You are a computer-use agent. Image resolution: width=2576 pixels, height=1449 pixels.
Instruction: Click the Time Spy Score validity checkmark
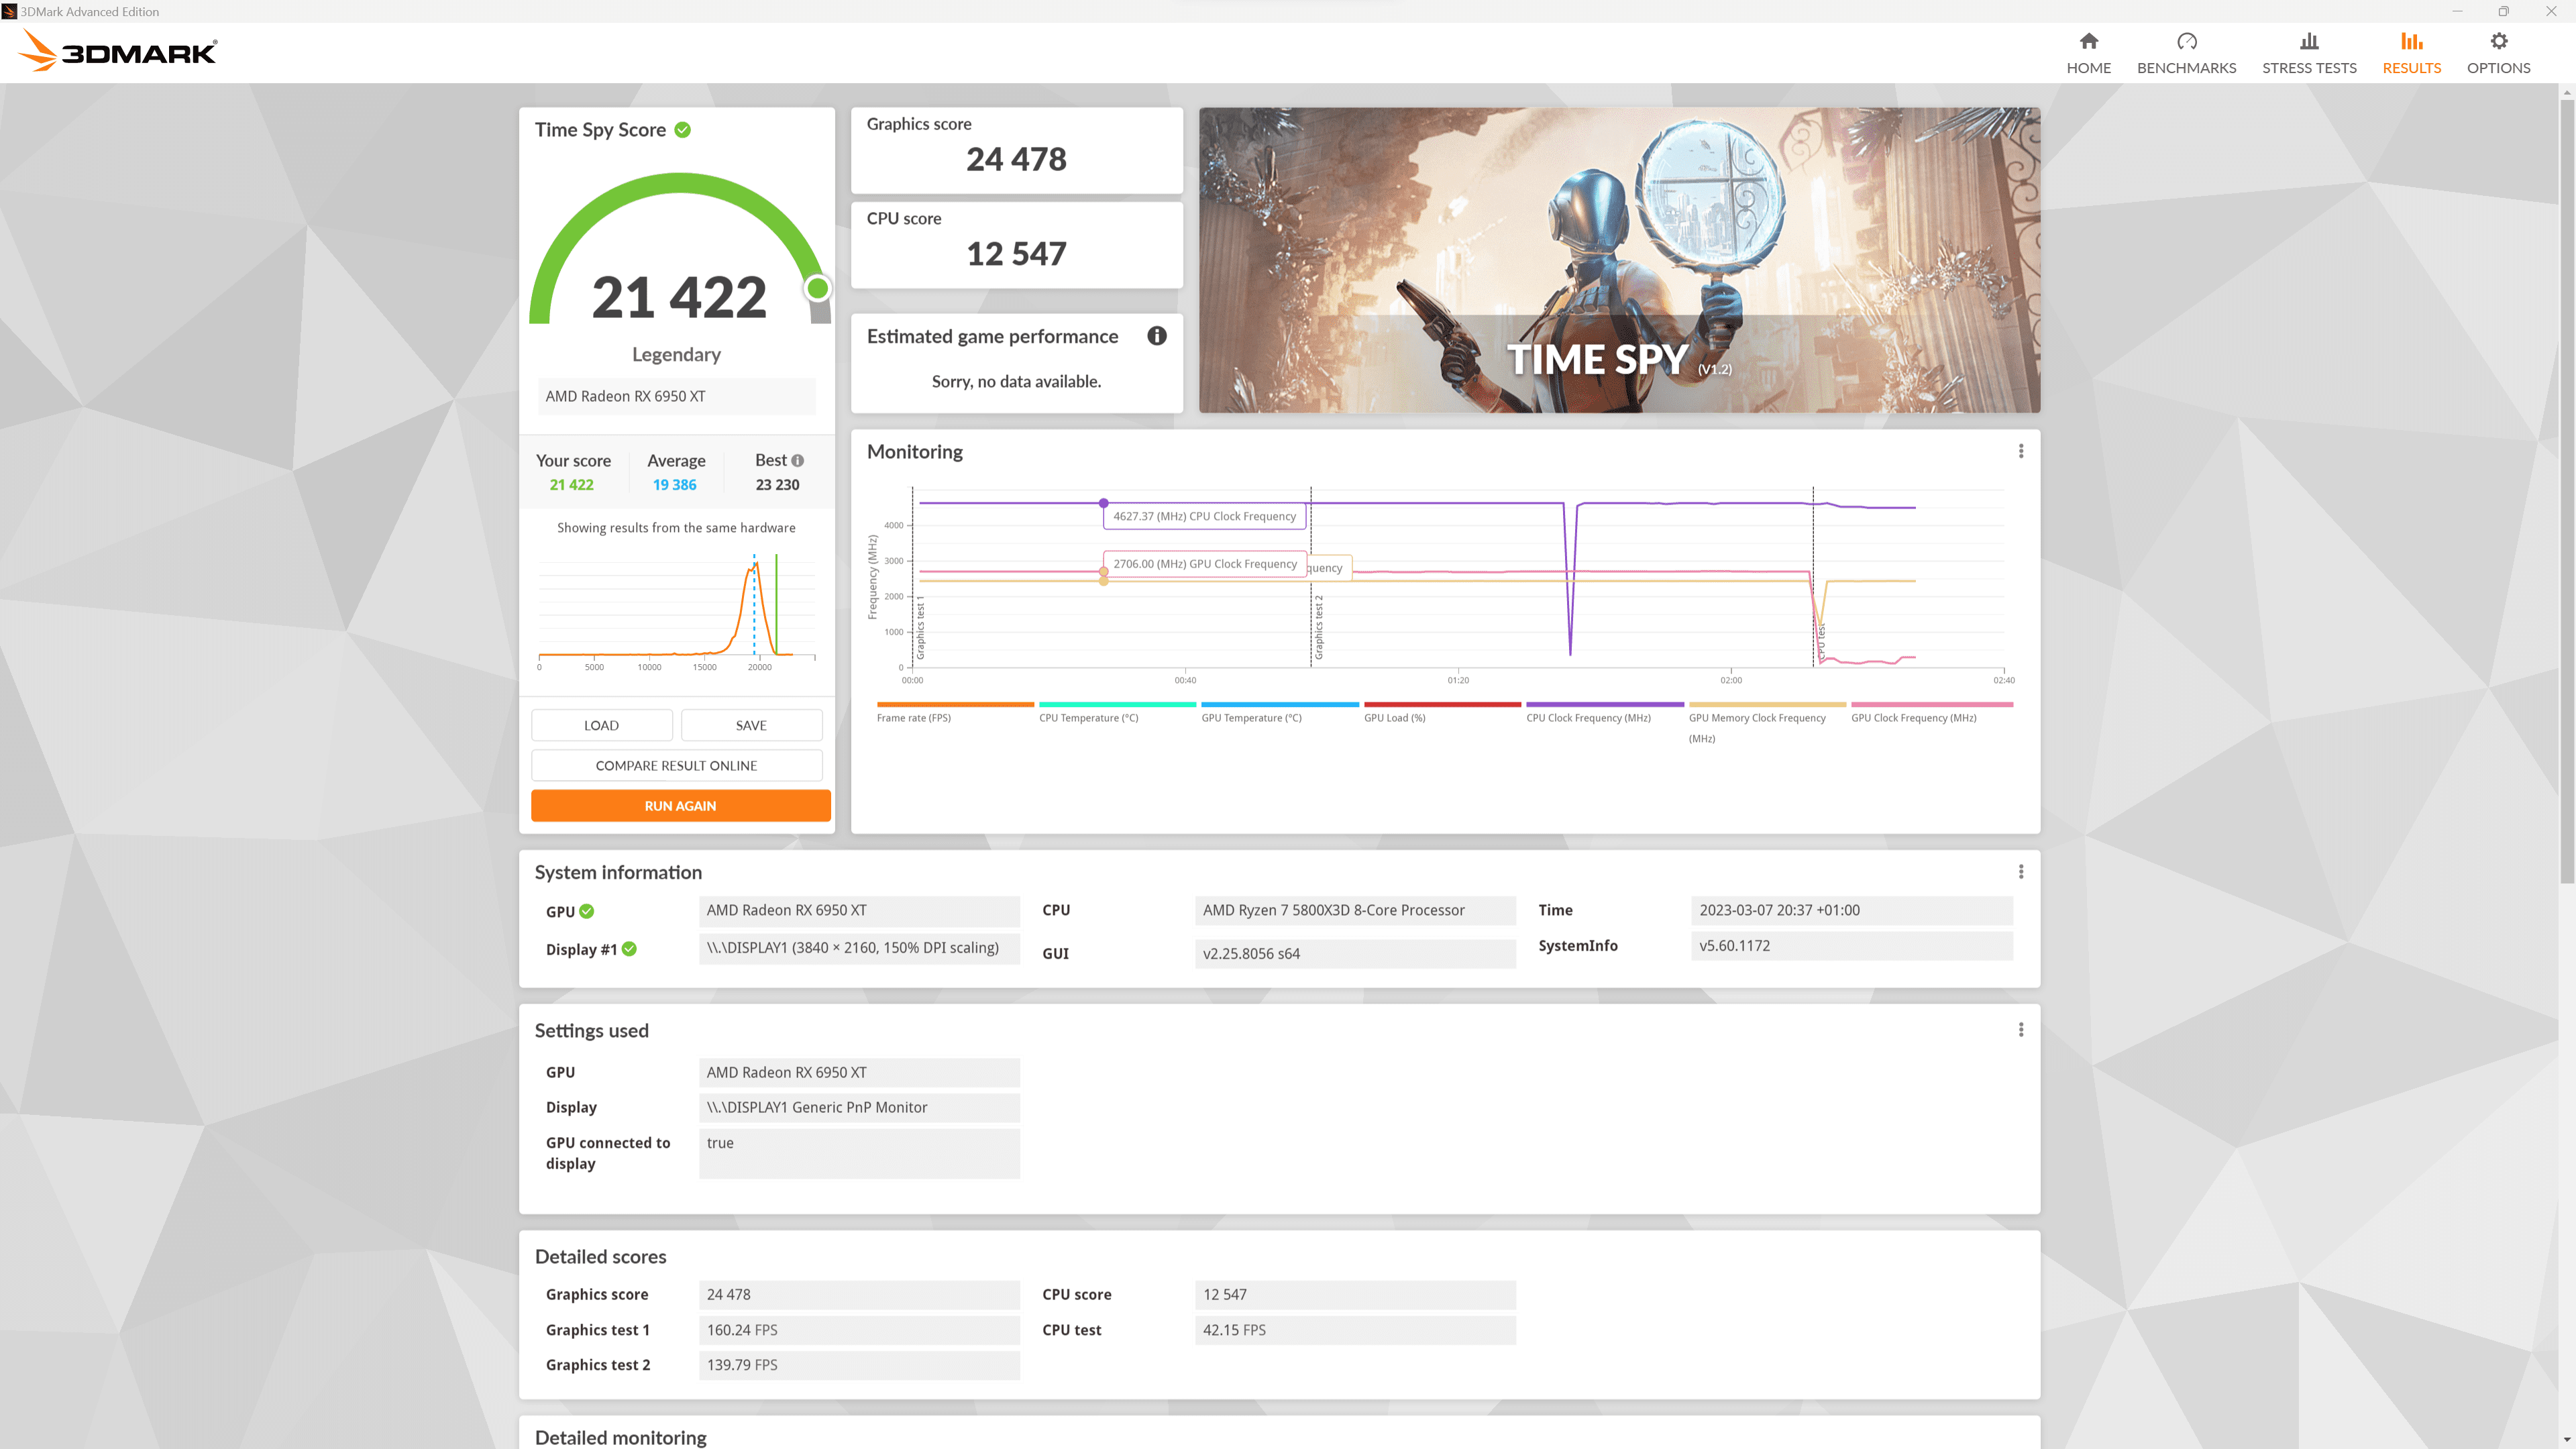pyautogui.click(x=683, y=130)
